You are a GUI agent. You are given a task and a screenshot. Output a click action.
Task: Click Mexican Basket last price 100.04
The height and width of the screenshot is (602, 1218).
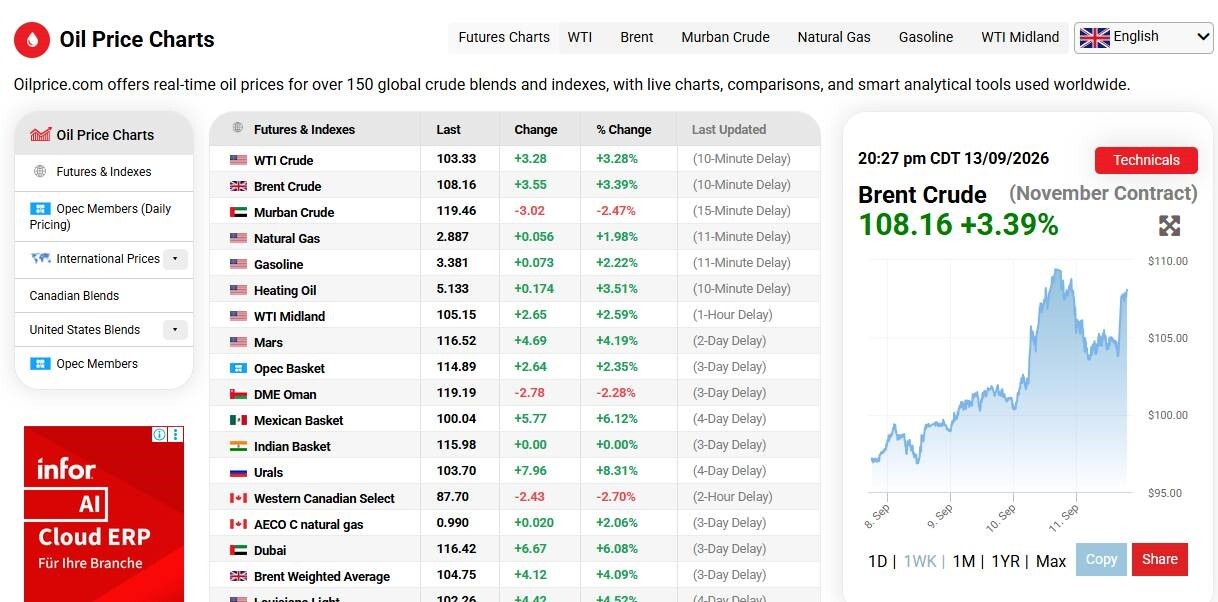point(456,419)
